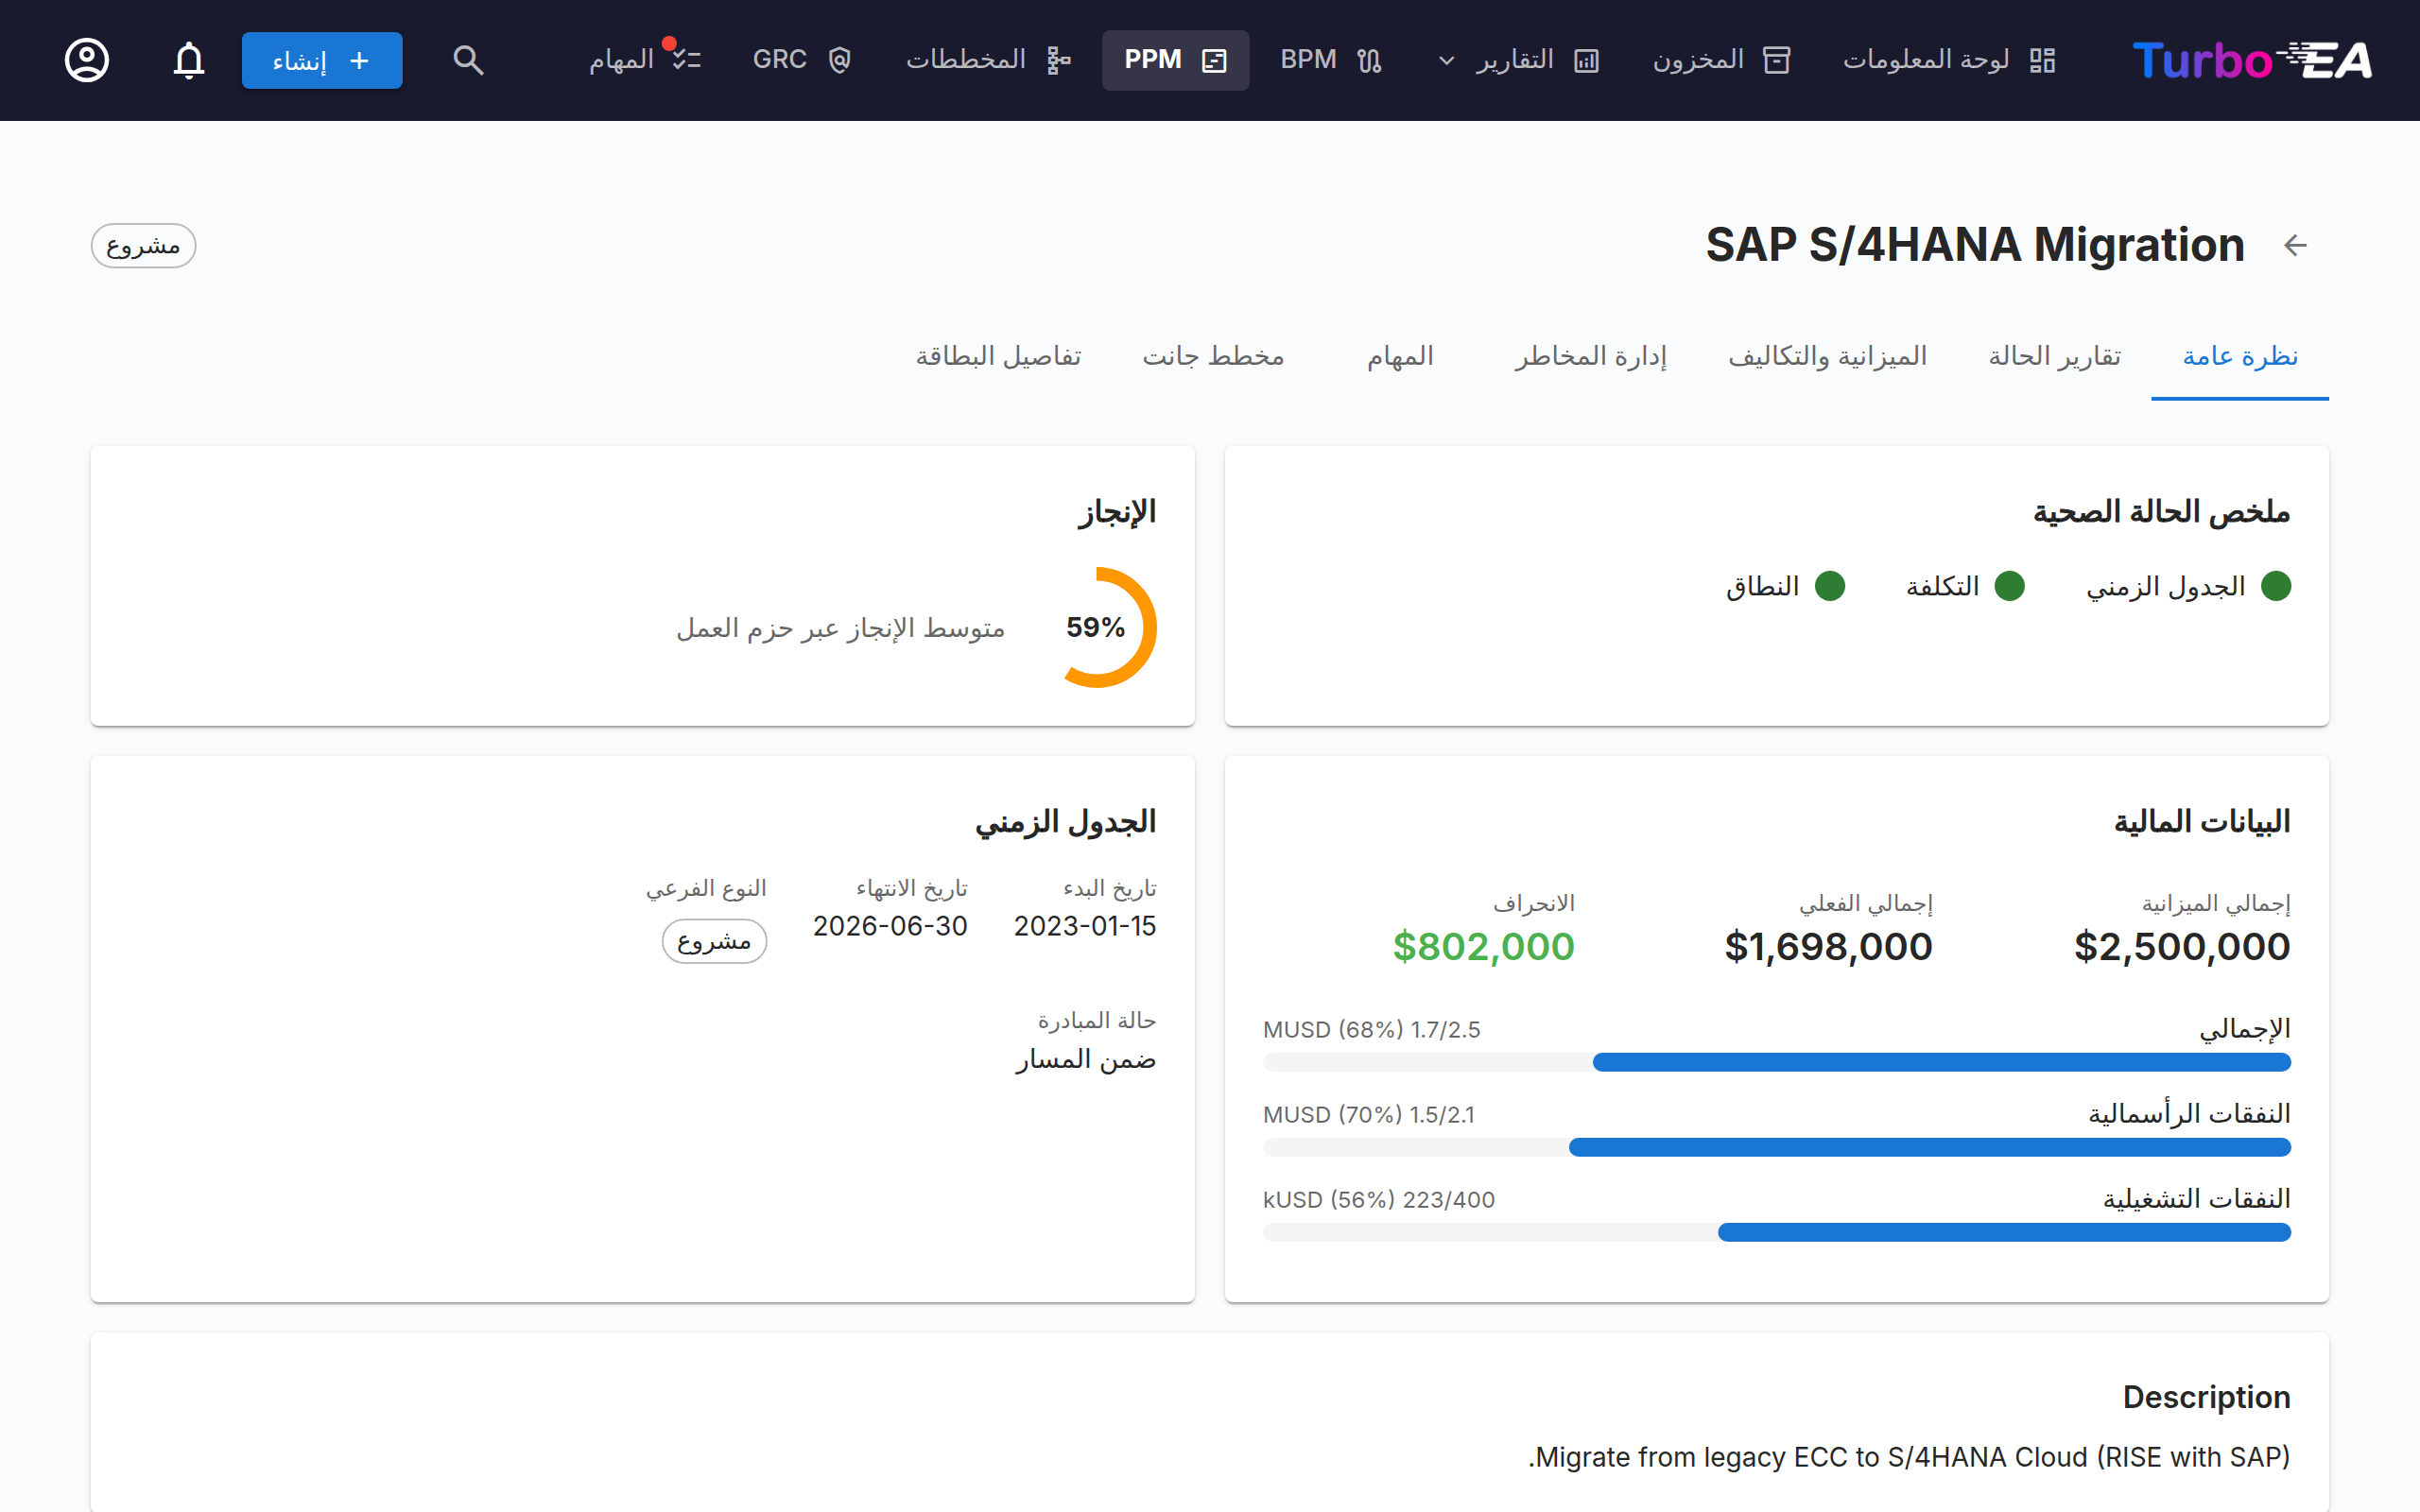Open the تفاصيل البطاقة tab
The image size is (2420, 1512).
(998, 357)
